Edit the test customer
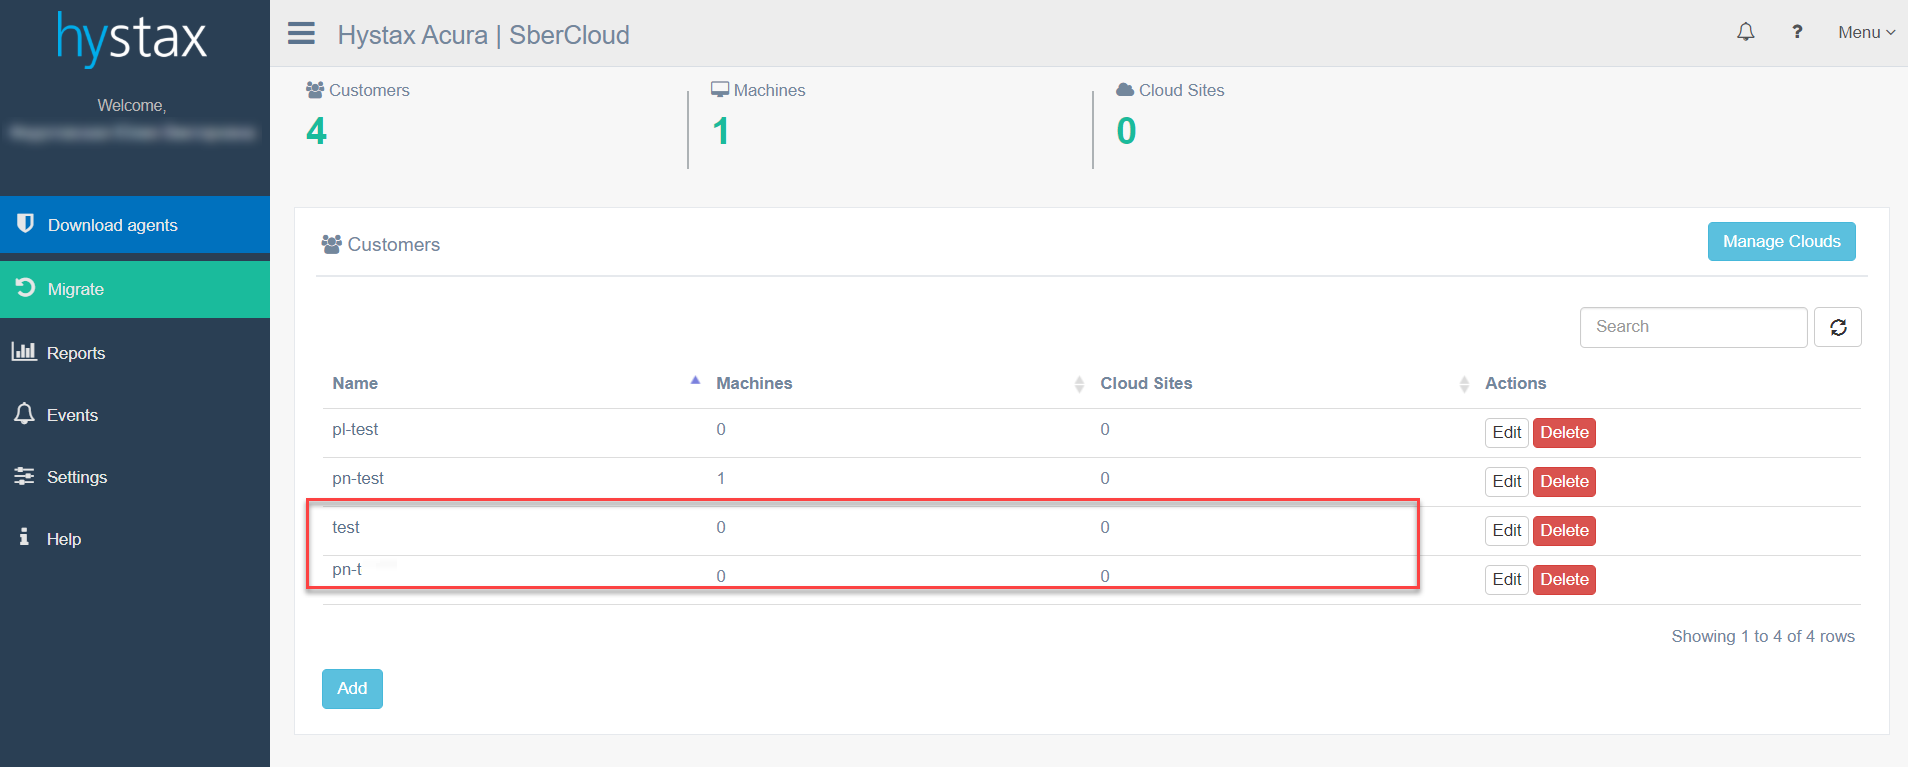The height and width of the screenshot is (767, 1908). pos(1506,530)
